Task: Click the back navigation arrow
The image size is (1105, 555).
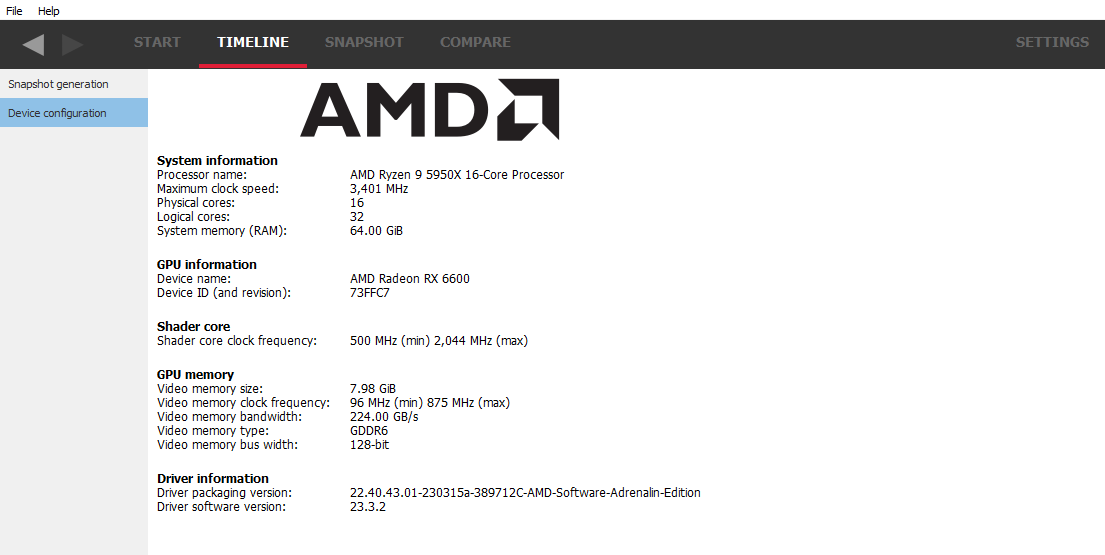Action: tap(34, 44)
